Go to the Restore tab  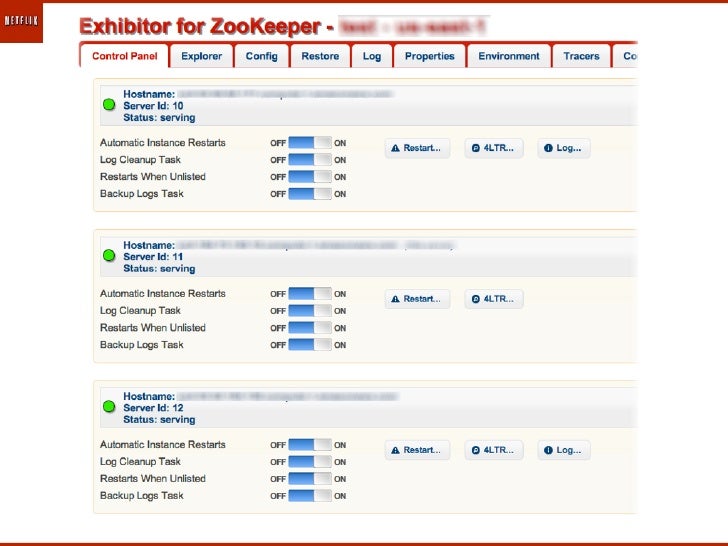320,56
